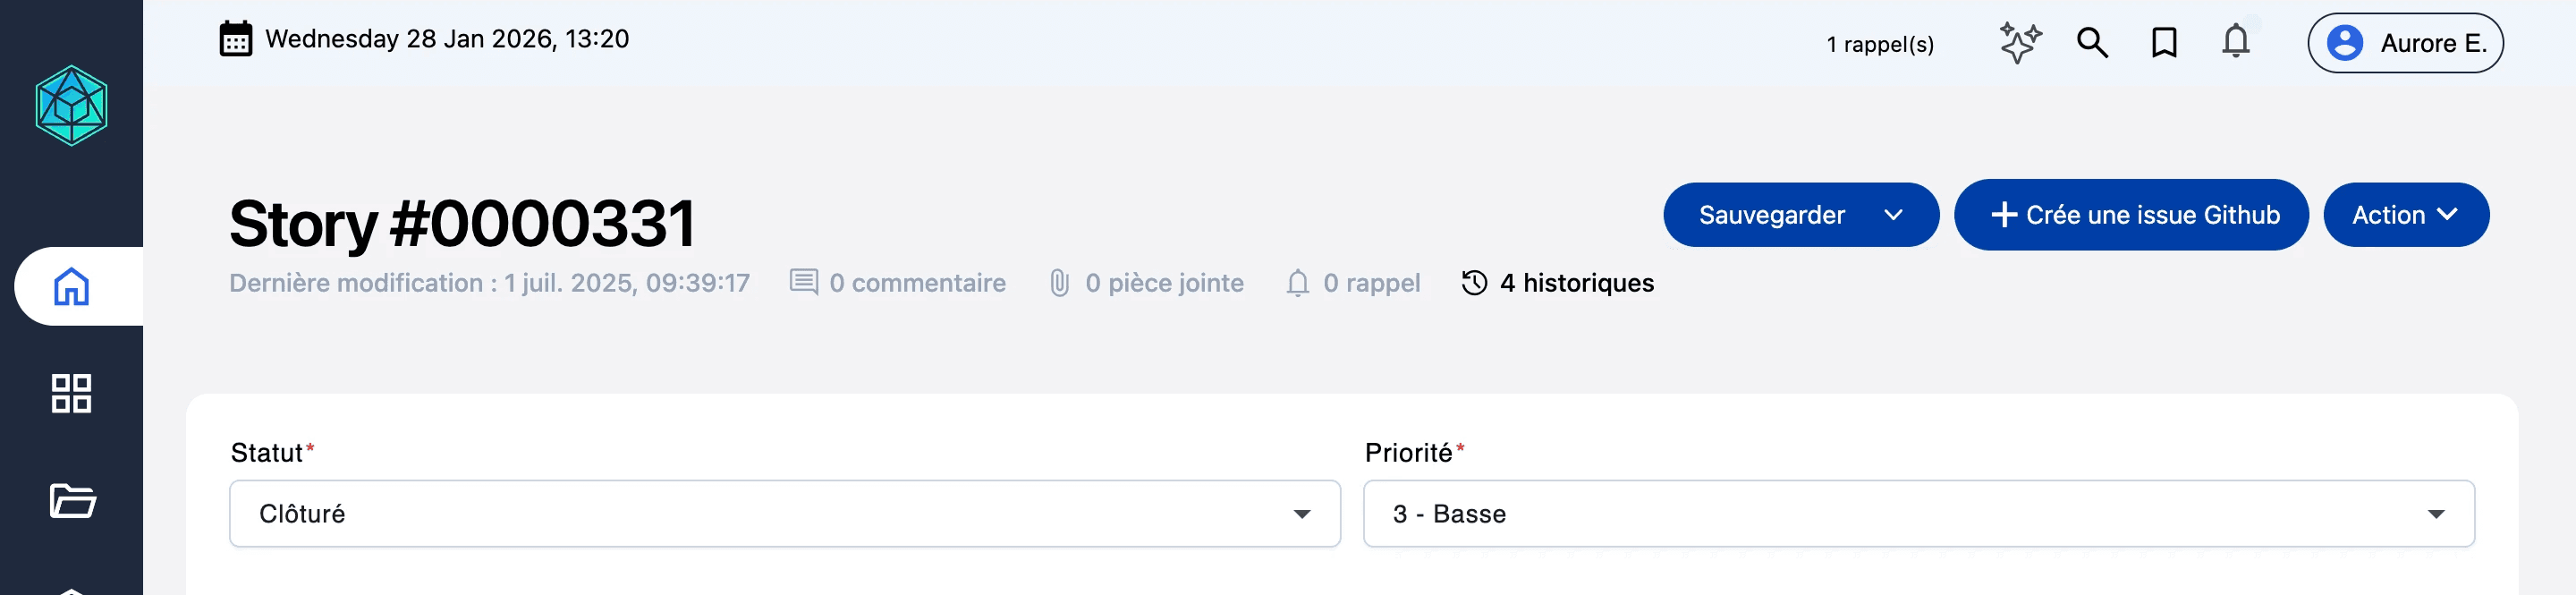Expand the Sauvegarder dropdown arrow

(x=1893, y=215)
